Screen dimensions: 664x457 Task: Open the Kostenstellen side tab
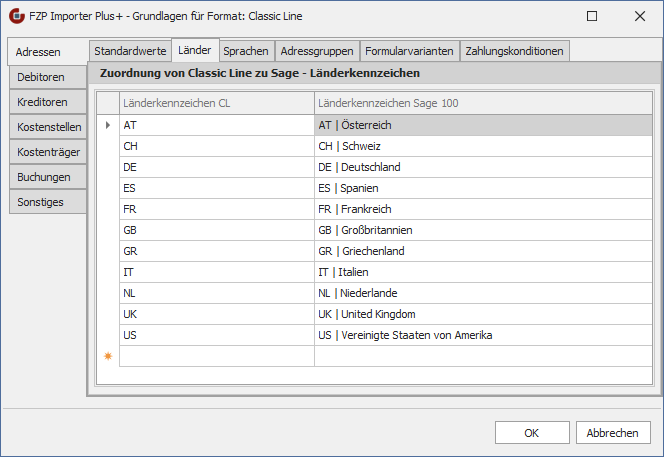47,127
